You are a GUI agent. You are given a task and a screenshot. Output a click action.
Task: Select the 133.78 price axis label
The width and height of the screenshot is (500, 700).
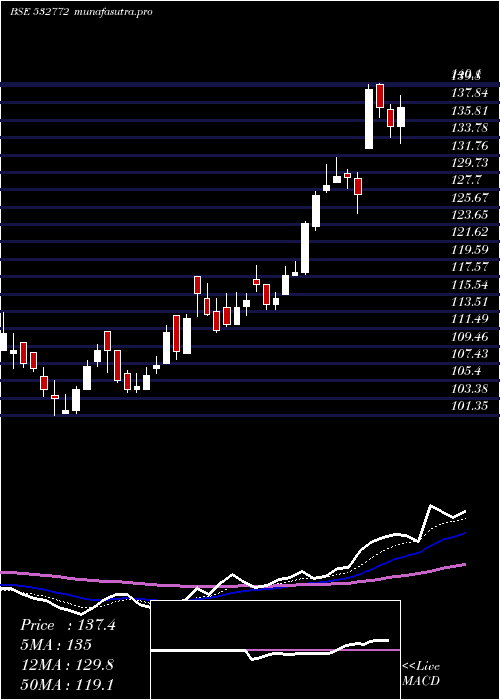tap(469, 128)
